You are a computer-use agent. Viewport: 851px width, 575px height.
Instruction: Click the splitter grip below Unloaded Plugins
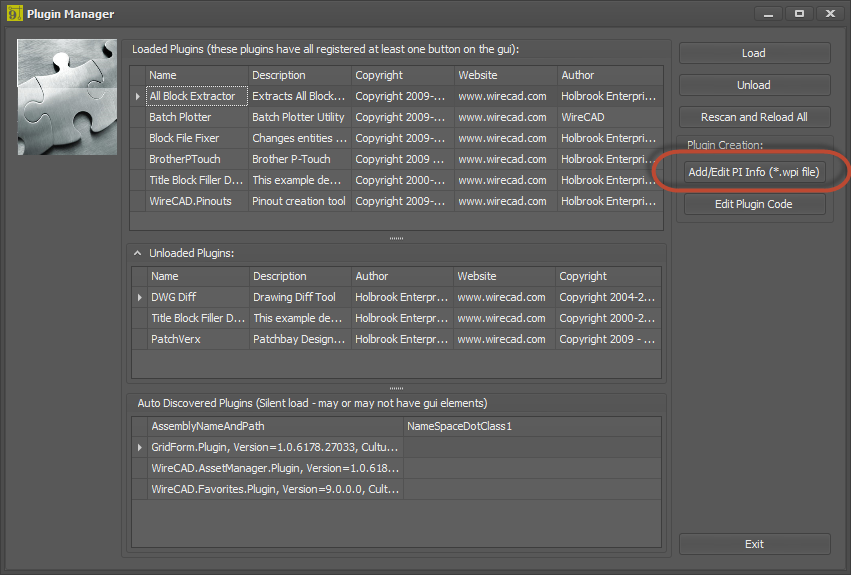(x=396, y=388)
